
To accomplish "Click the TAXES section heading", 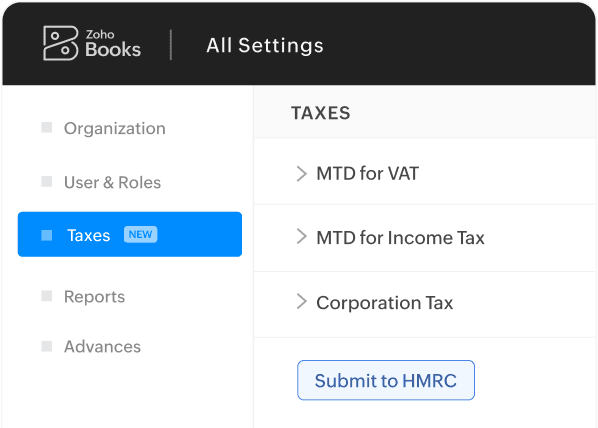I will coord(320,113).
